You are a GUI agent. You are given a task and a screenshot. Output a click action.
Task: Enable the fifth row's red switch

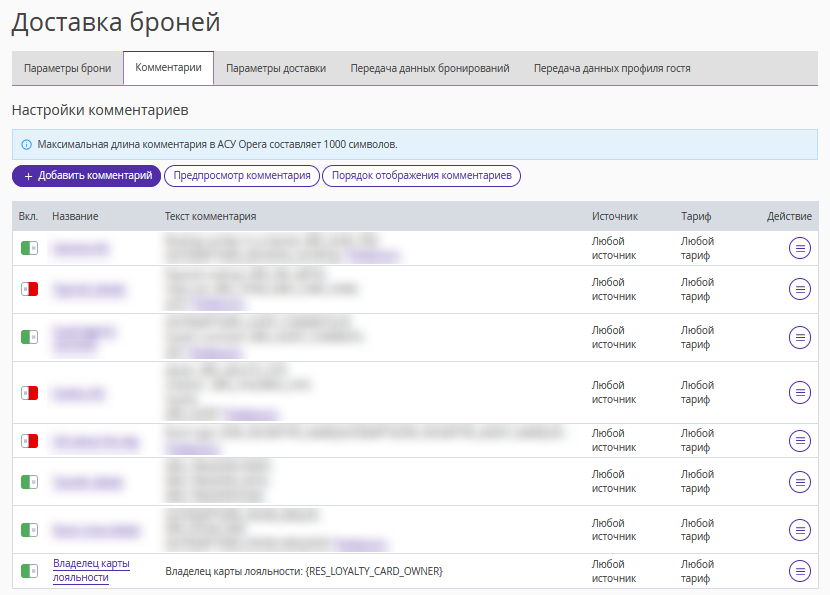(x=30, y=440)
